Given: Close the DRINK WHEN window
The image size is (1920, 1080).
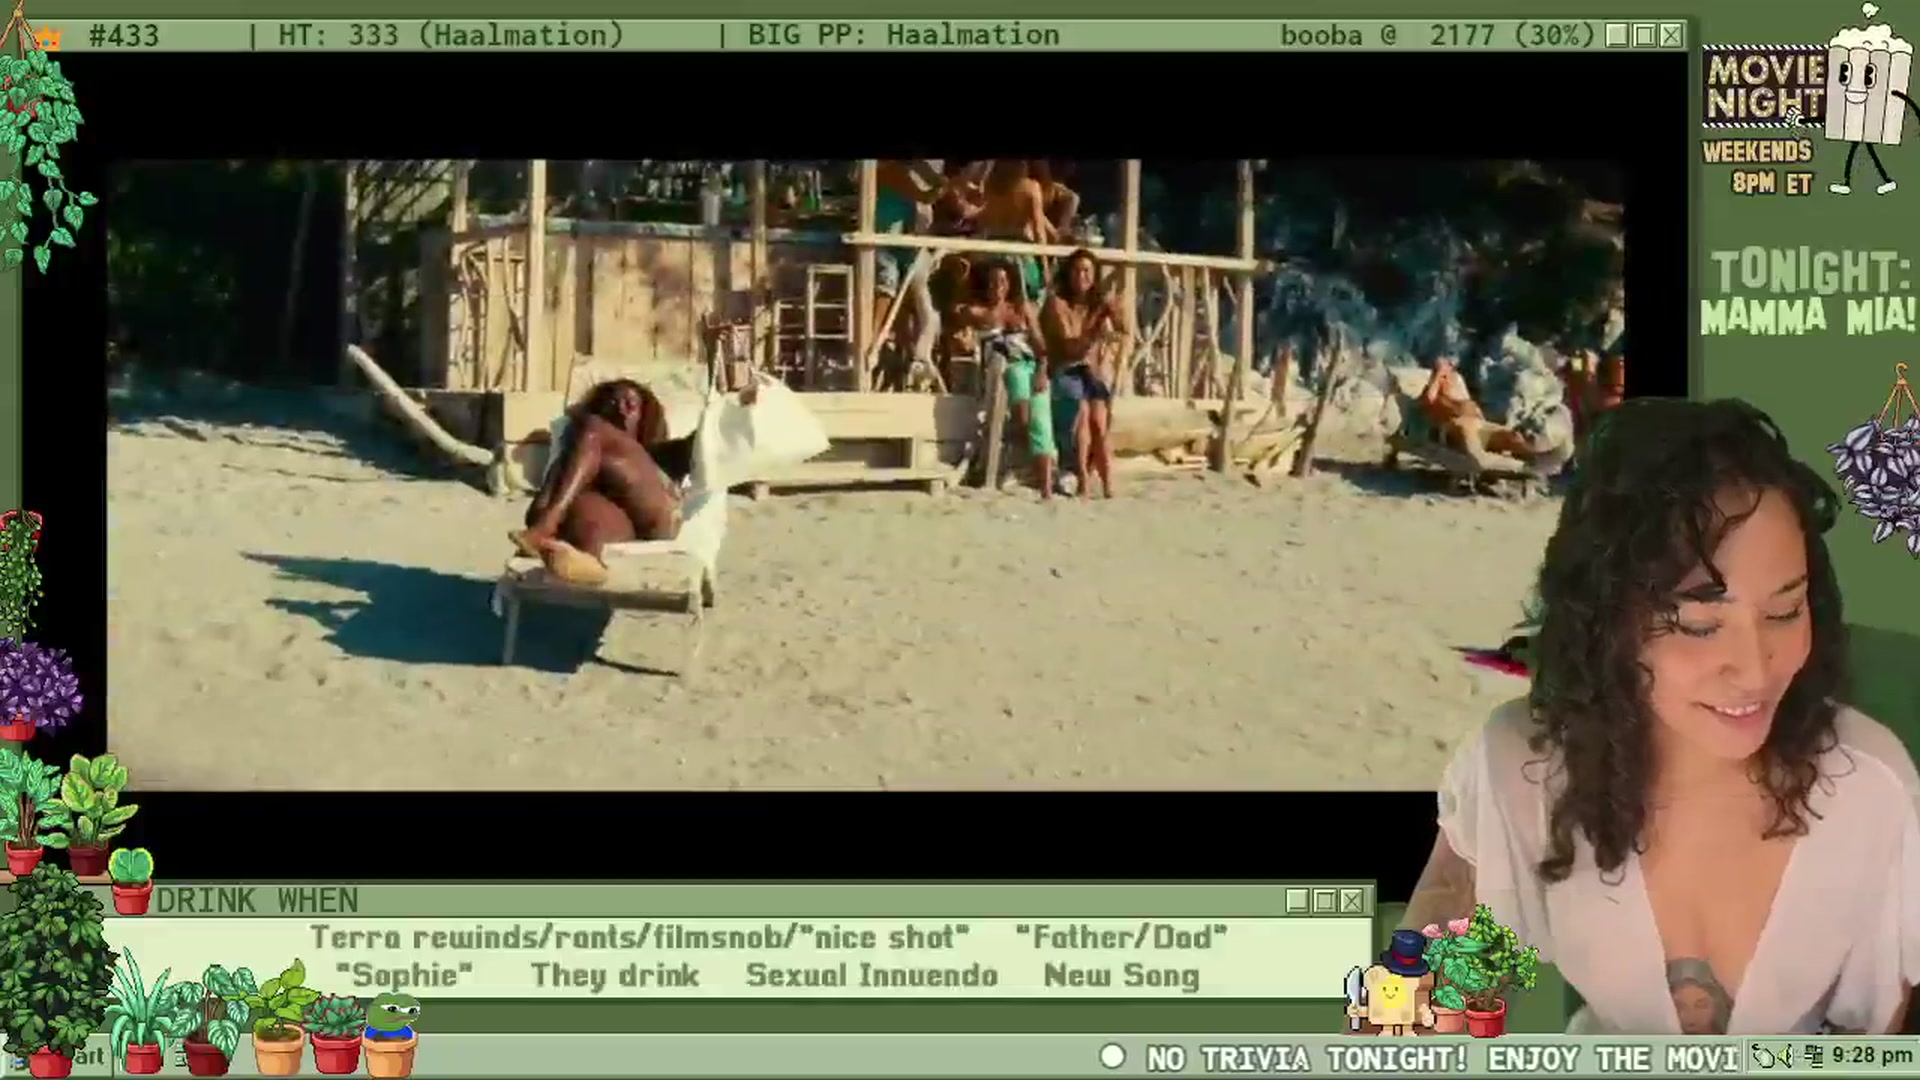Looking at the screenshot, I should (1351, 901).
